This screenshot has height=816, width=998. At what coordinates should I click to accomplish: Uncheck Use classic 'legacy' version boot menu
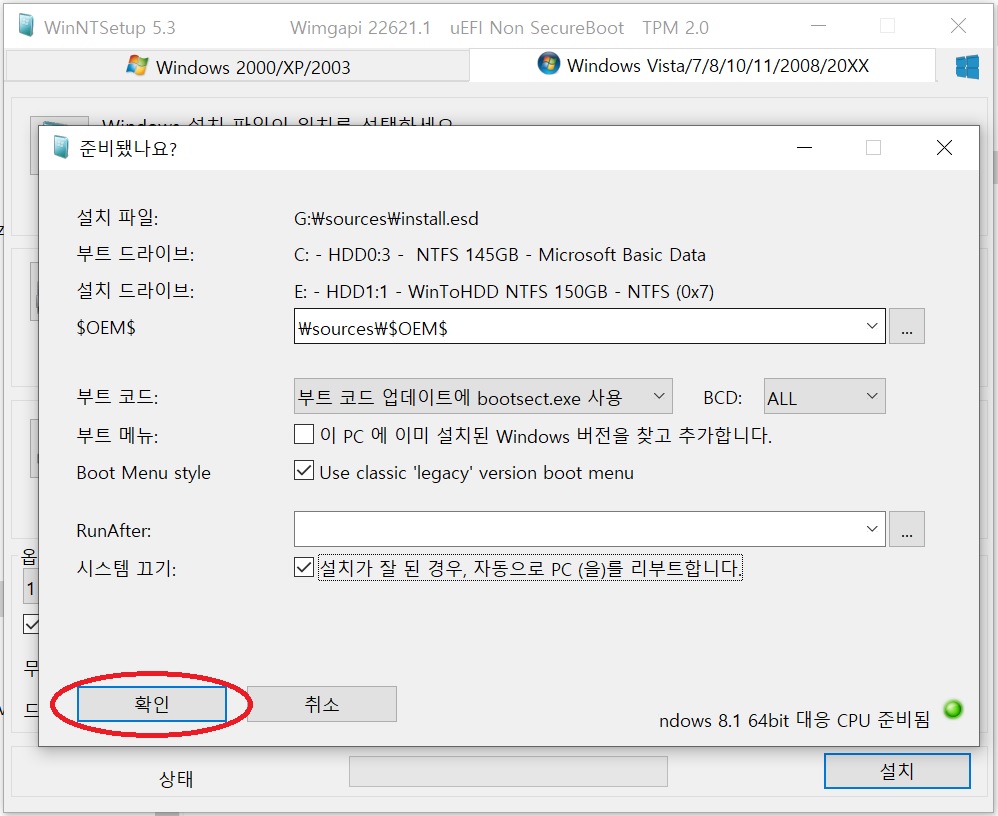tap(304, 471)
